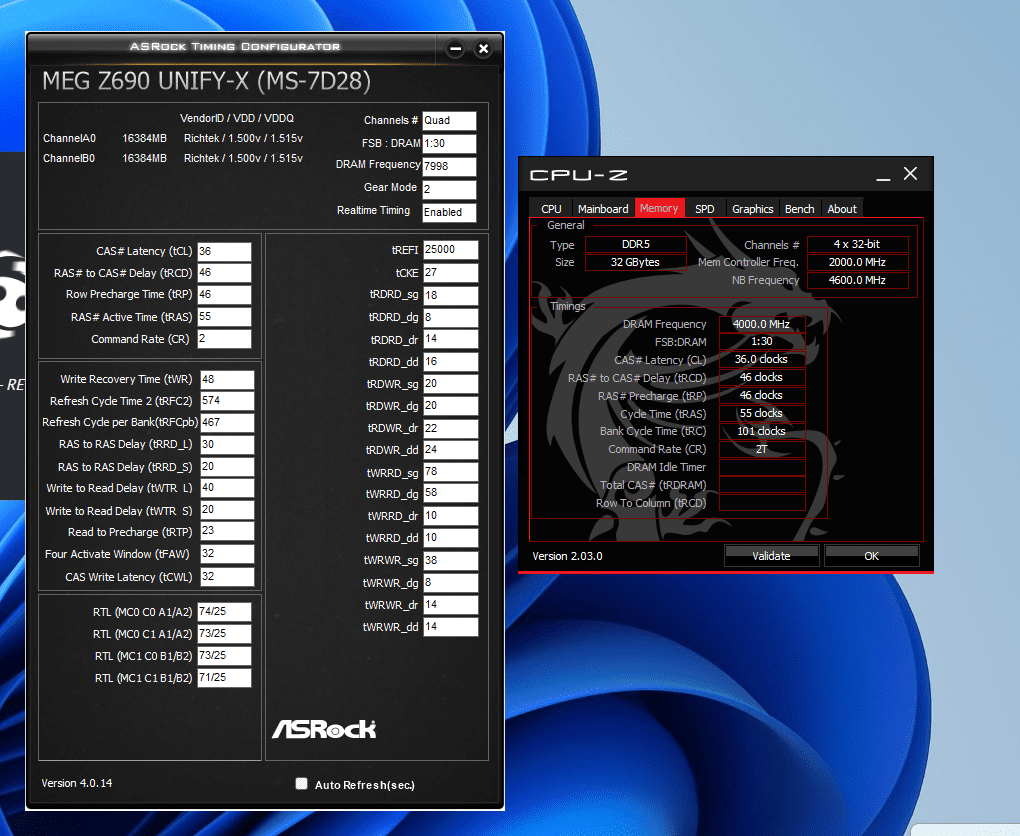
Task: Enable the Auto Refresh(sec) checkbox
Action: (301, 783)
